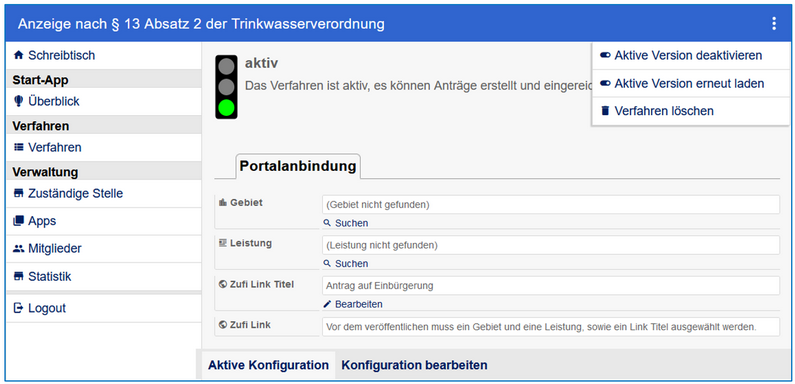Click the Verfahren list icon
Image resolution: width=795 pixels, height=384 pixels.
point(19,148)
